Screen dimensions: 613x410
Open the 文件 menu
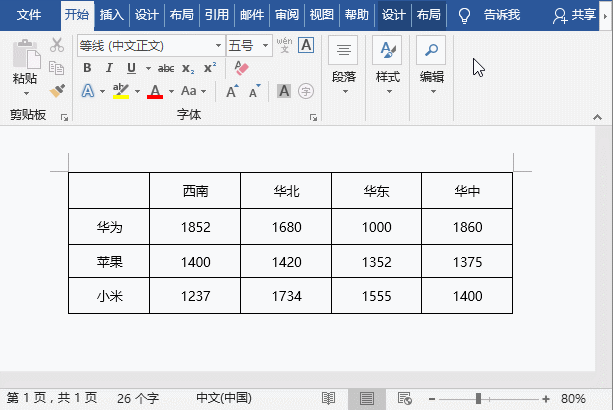click(29, 15)
